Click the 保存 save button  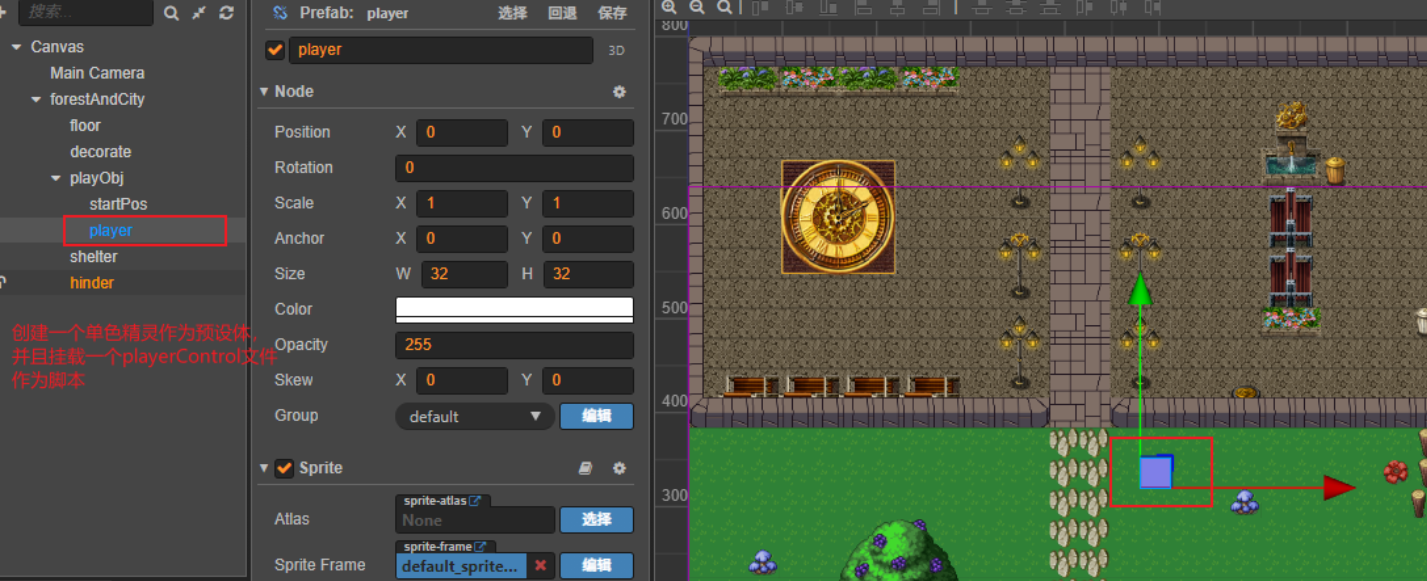[613, 13]
